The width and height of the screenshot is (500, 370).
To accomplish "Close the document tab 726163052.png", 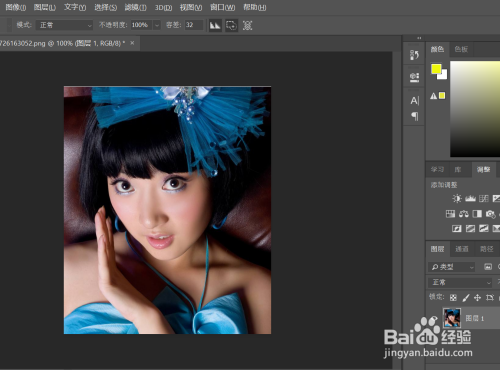I will 132,43.
